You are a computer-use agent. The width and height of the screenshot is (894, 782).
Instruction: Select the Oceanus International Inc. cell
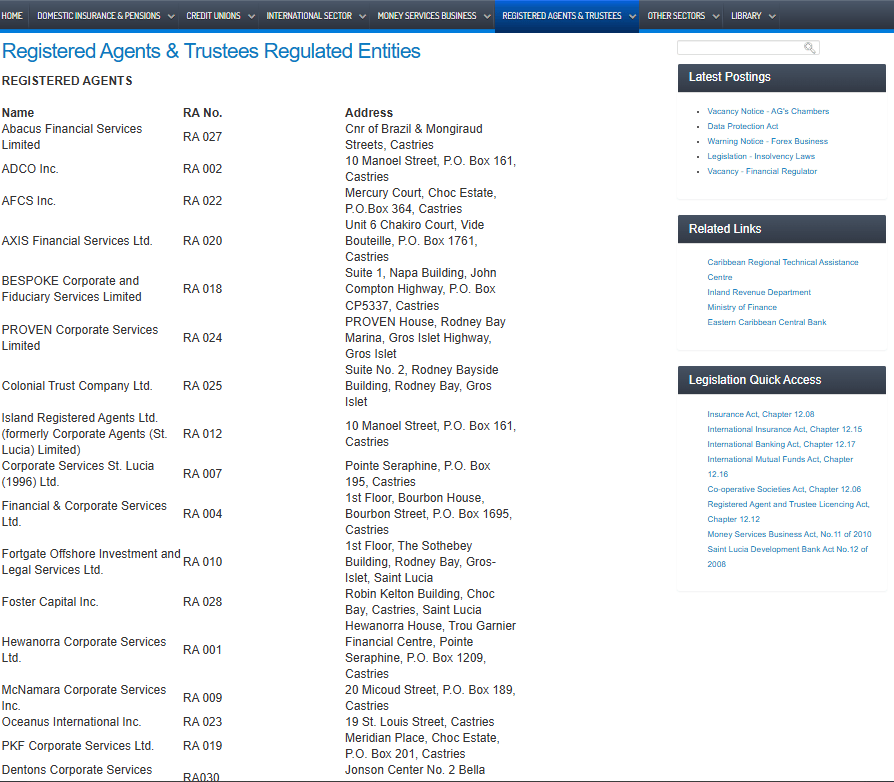coord(71,722)
